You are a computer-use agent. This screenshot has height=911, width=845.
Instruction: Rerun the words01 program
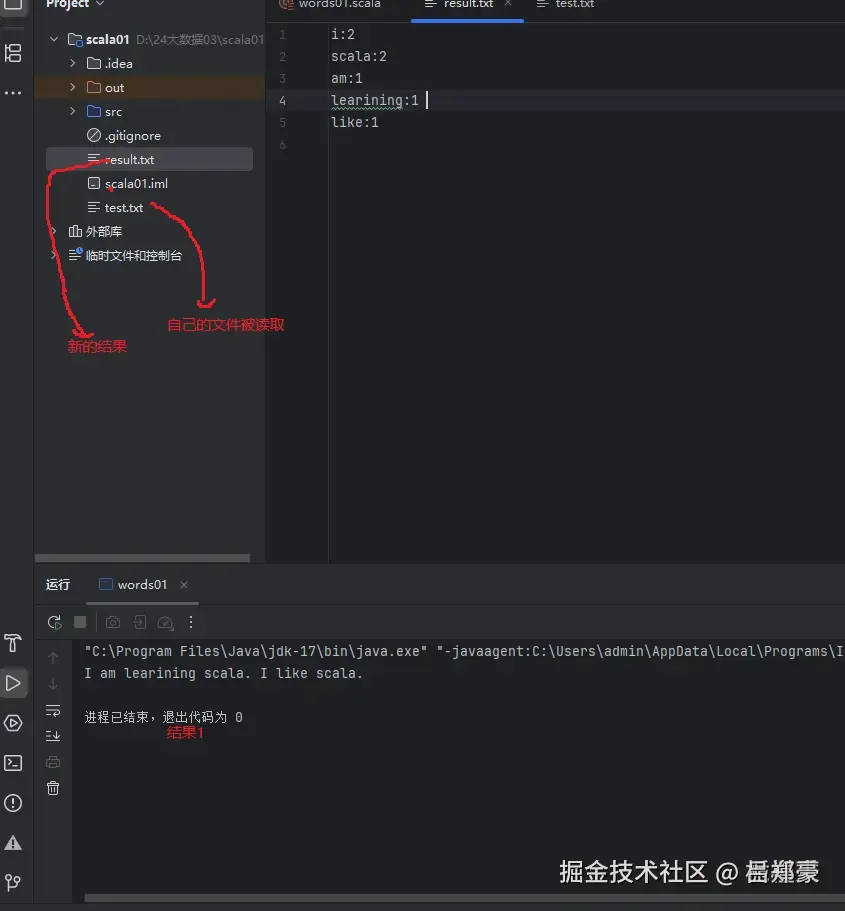[x=55, y=623]
